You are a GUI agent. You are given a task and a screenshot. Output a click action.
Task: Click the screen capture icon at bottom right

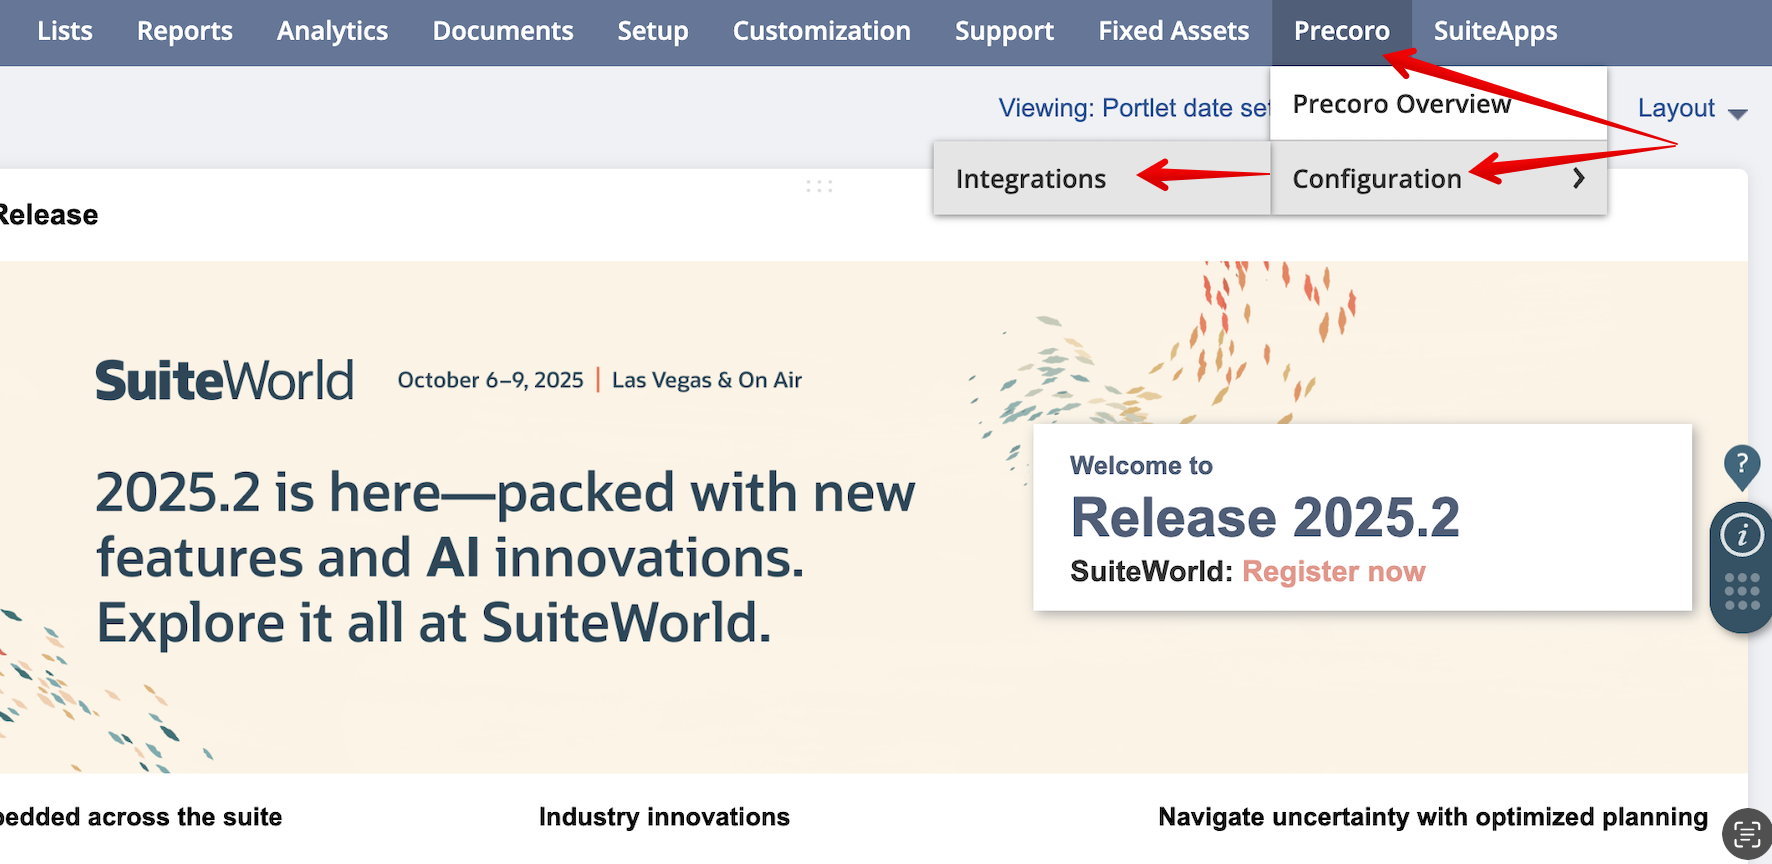(x=1747, y=833)
